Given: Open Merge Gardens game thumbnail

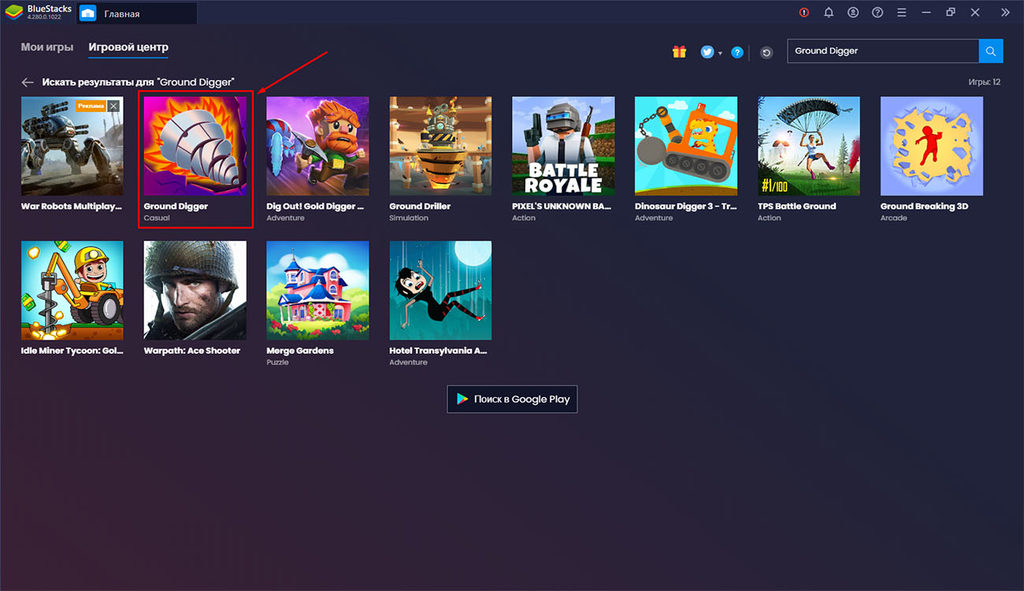Looking at the screenshot, I should (317, 291).
